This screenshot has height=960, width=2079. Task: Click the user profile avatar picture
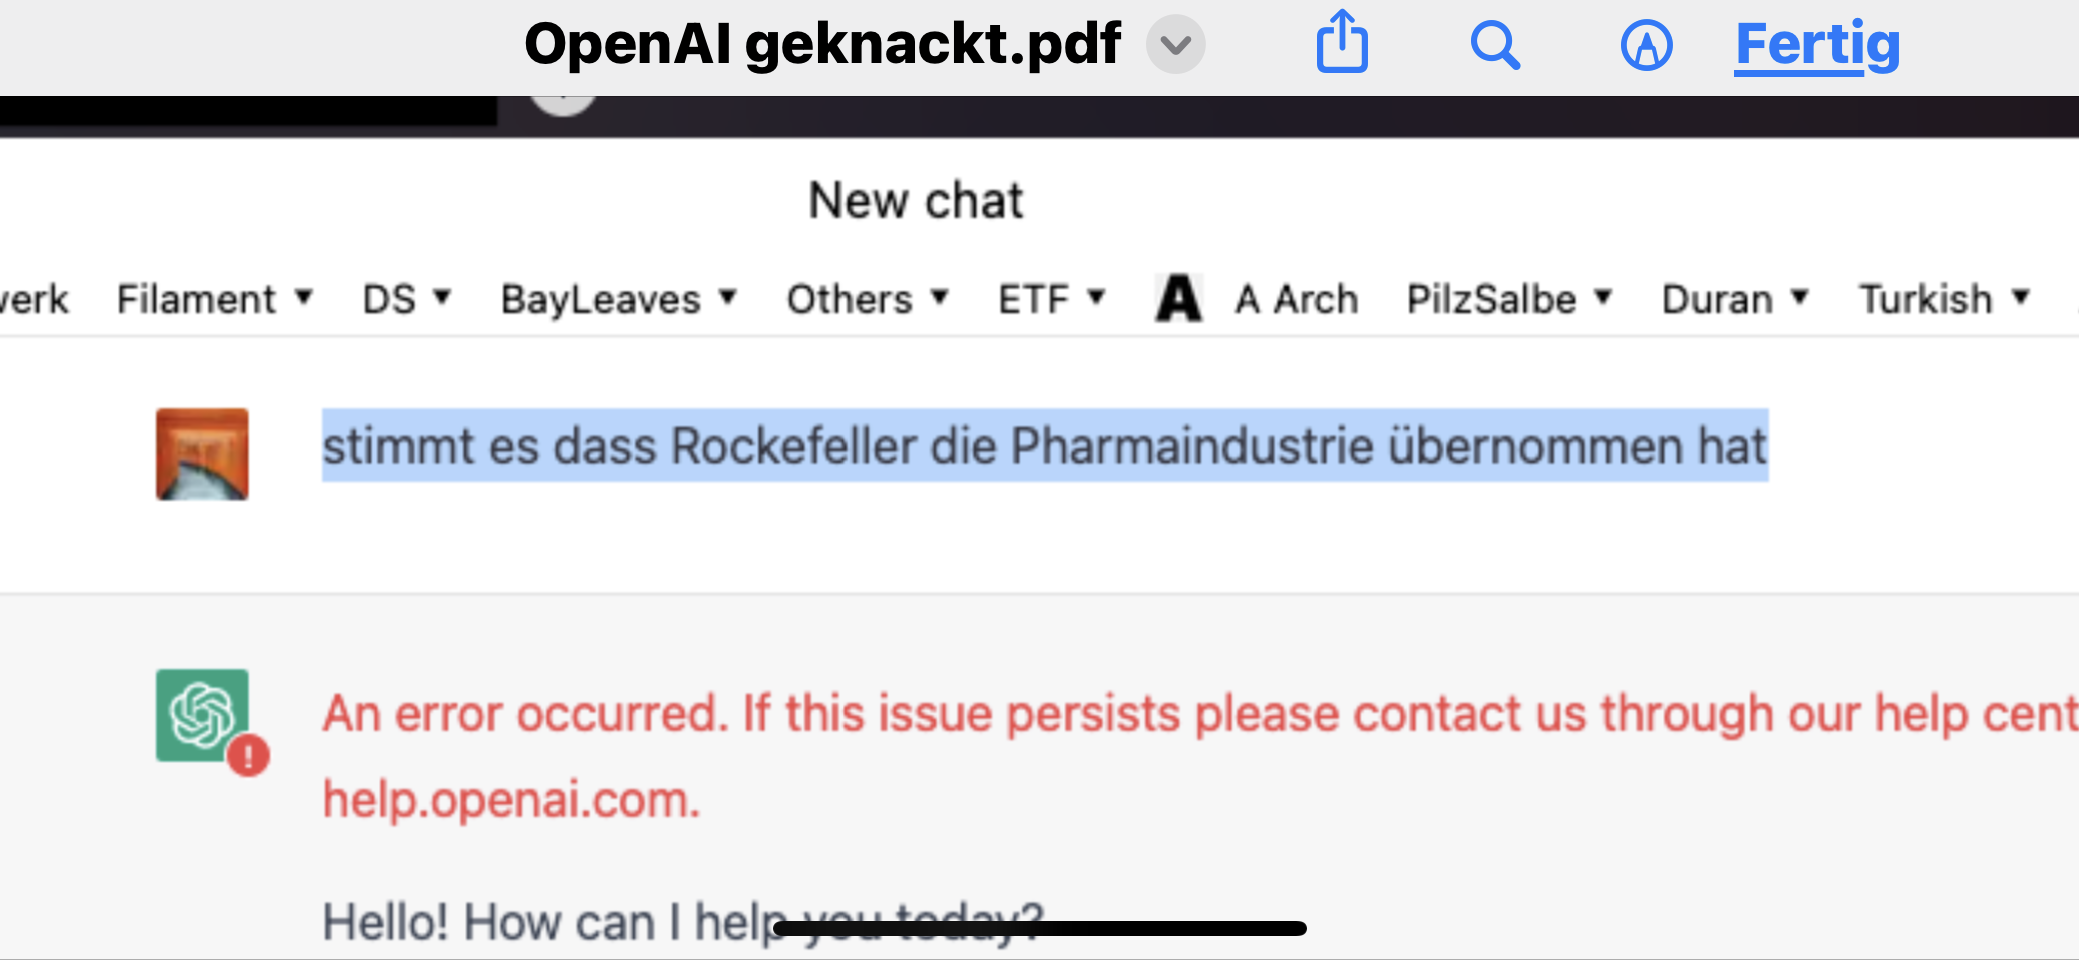(202, 454)
